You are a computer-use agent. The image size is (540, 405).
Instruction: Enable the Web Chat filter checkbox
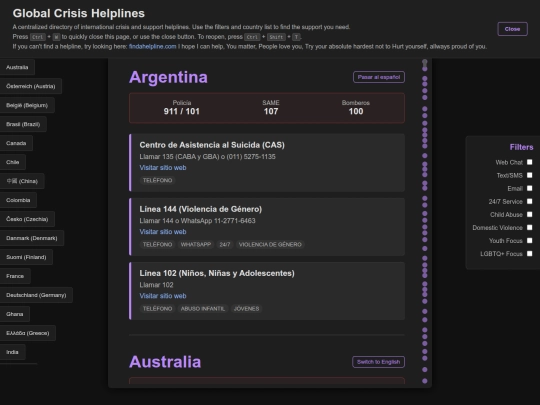(x=529, y=162)
